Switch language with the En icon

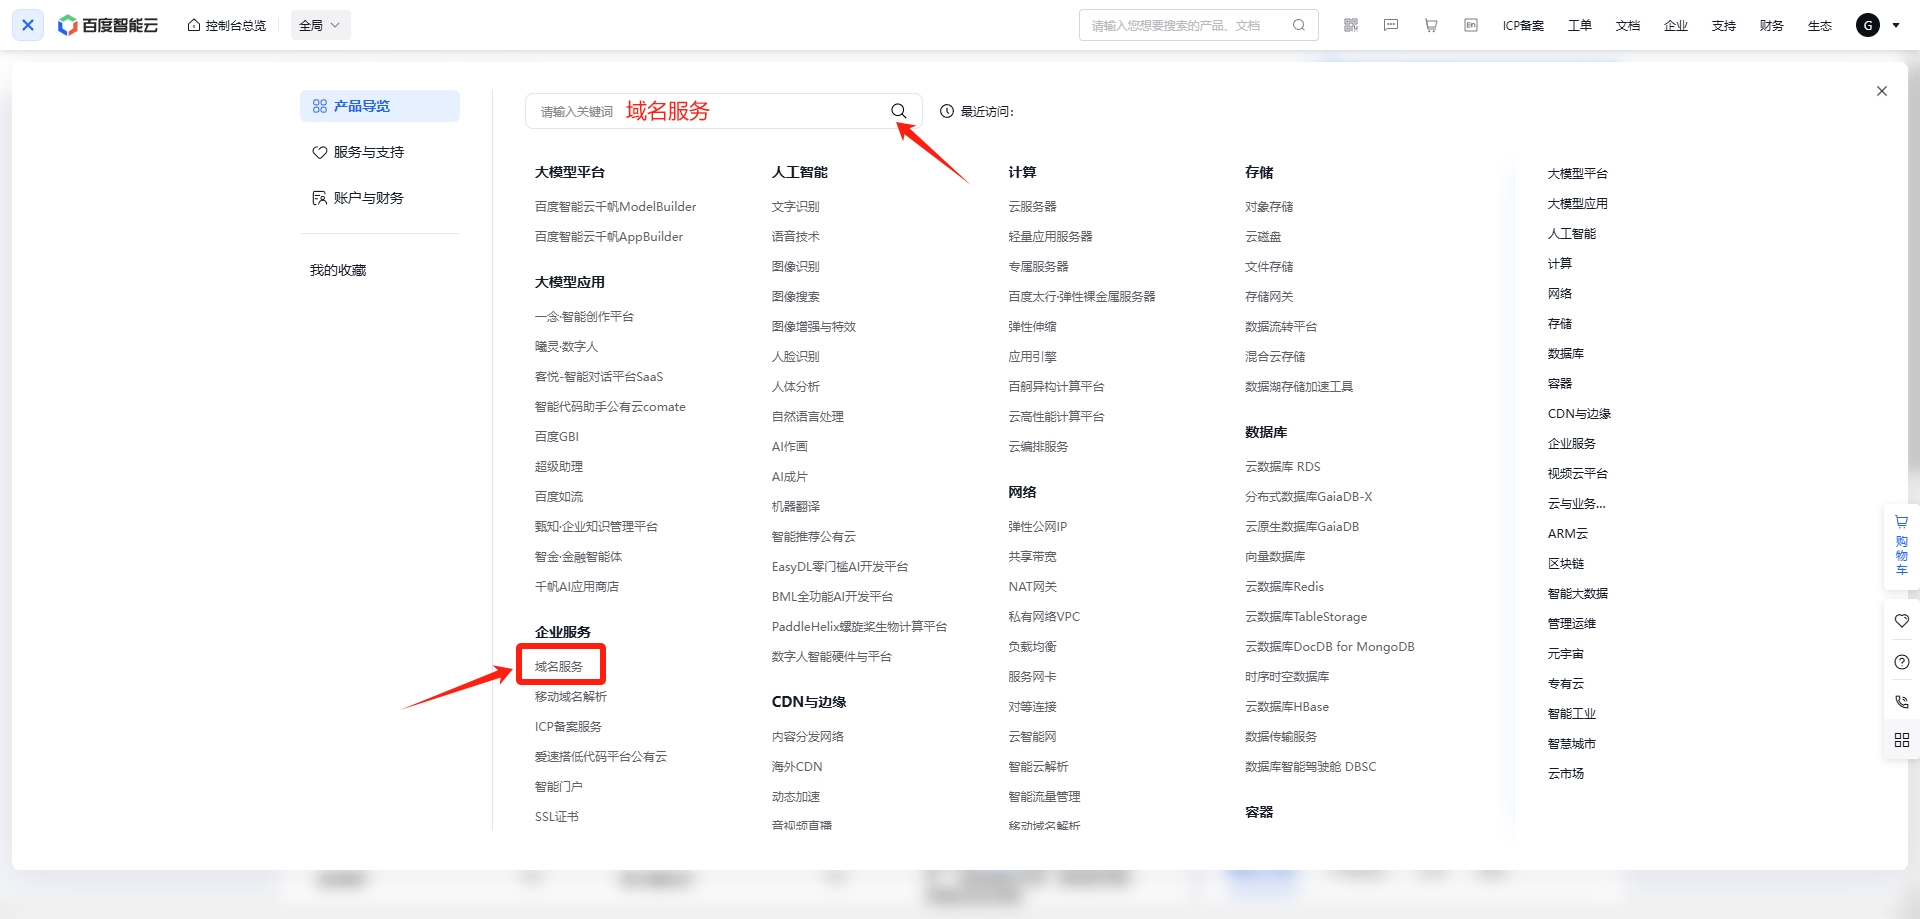[x=1471, y=25]
